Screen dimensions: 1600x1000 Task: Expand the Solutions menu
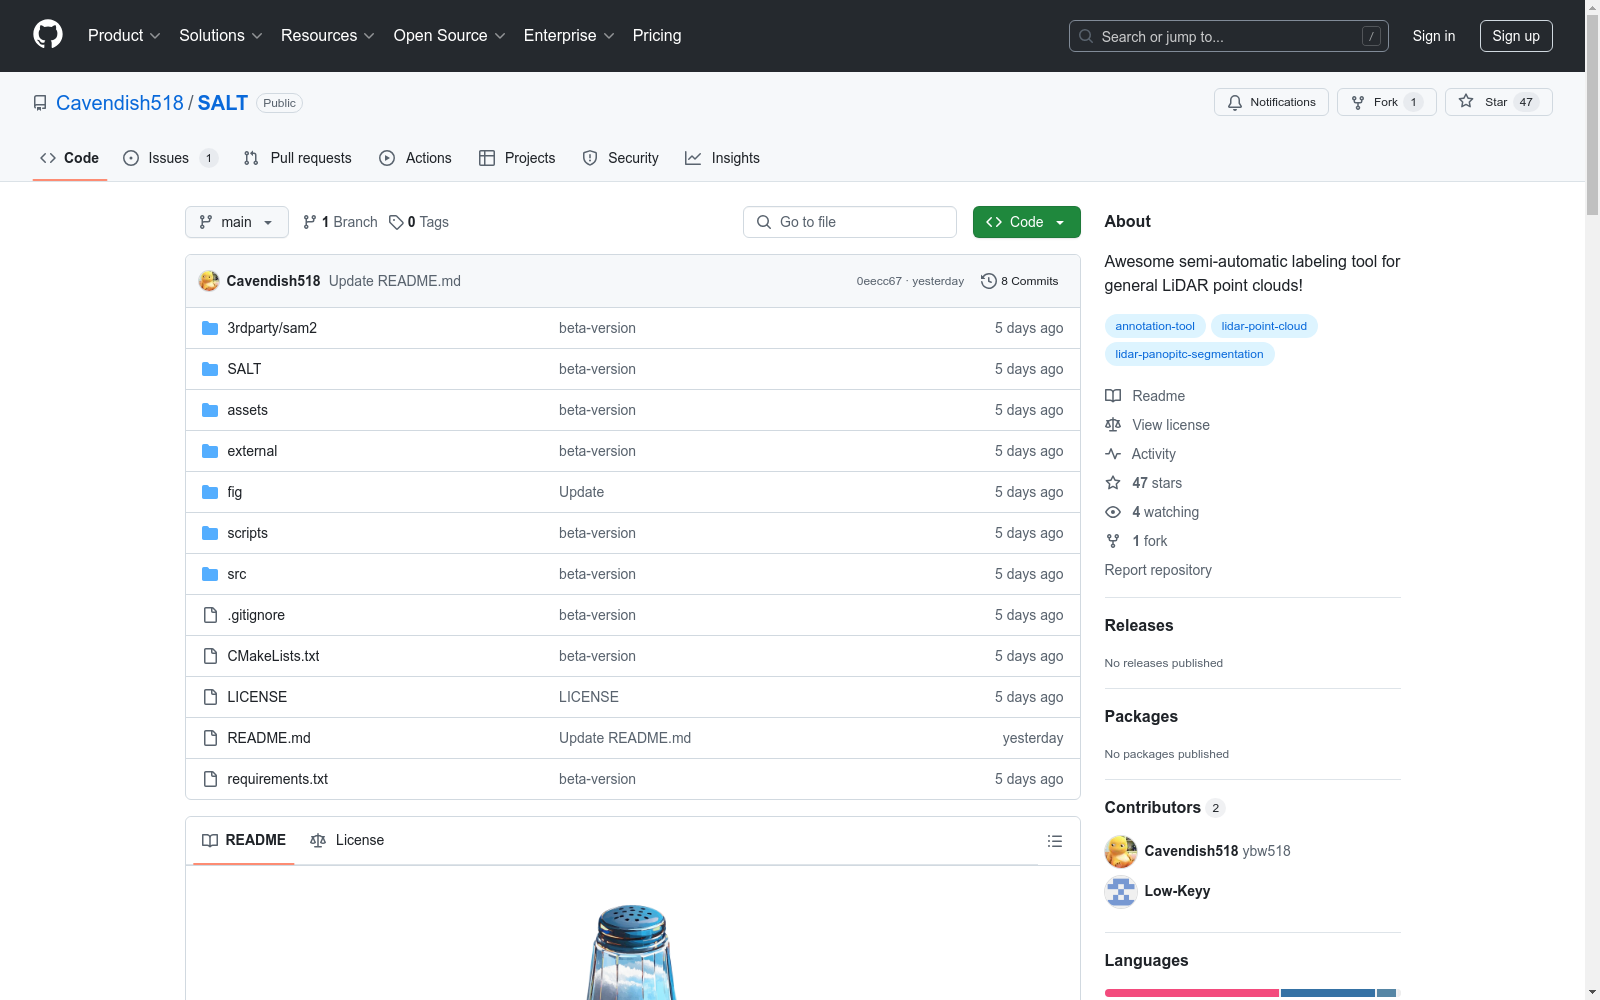[x=220, y=35]
